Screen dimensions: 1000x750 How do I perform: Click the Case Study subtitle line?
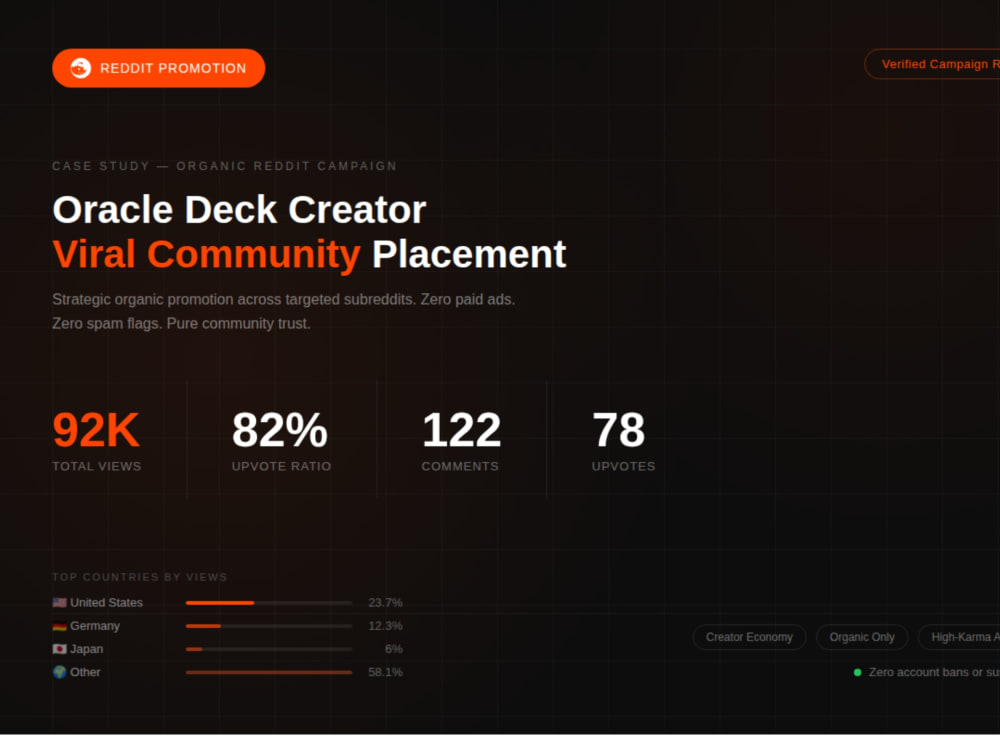coord(224,166)
